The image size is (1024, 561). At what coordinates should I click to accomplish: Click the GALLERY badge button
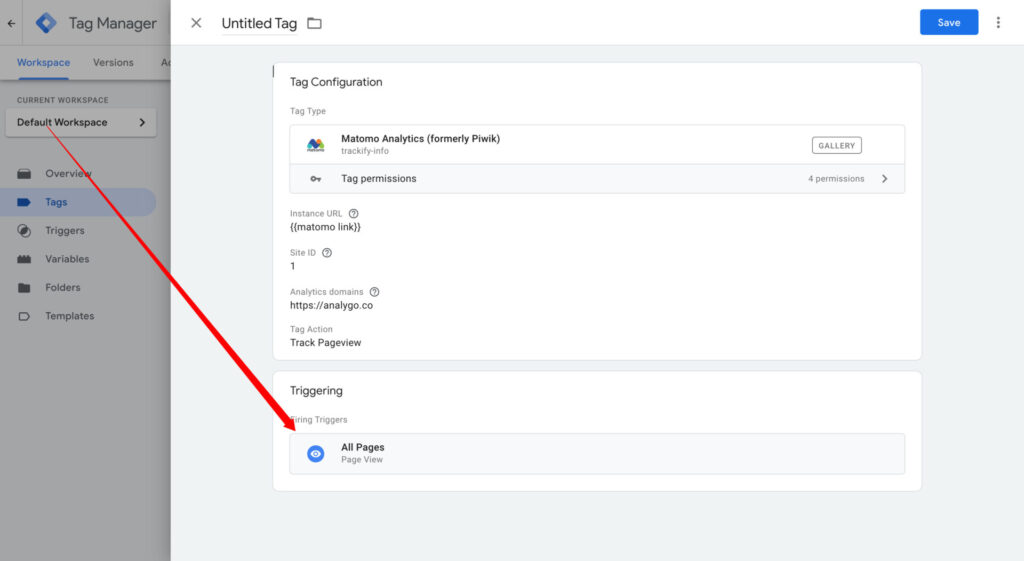836,145
